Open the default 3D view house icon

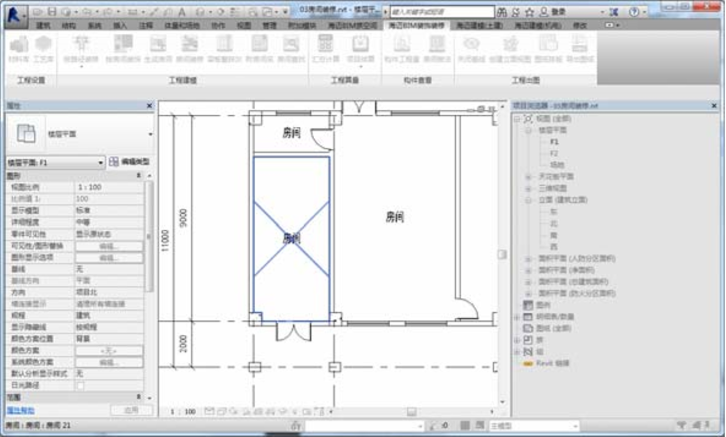[200, 12]
